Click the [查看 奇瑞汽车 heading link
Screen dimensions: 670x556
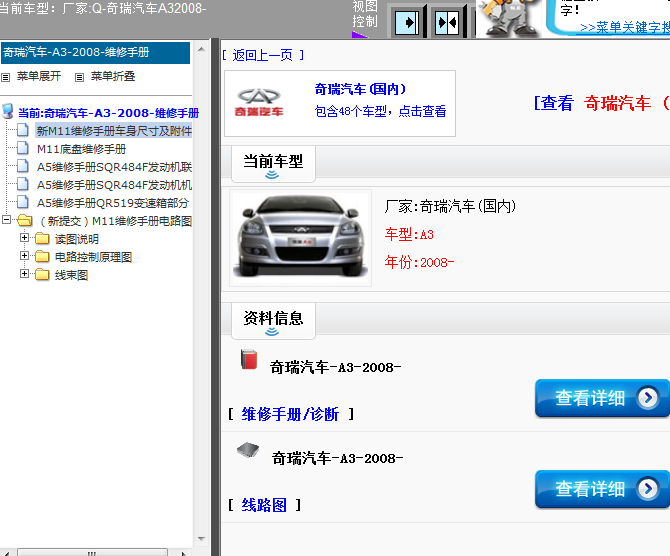[x=602, y=103]
